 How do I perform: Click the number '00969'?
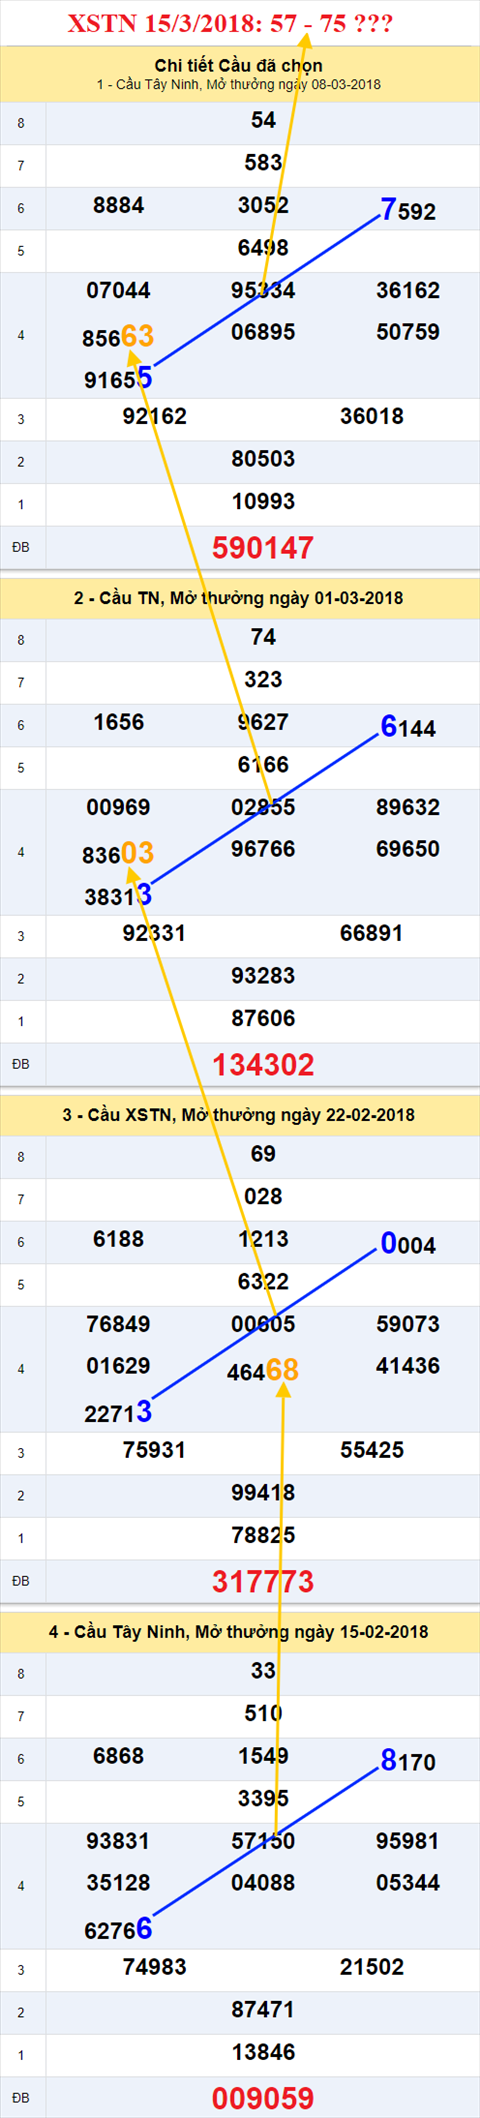point(119,807)
